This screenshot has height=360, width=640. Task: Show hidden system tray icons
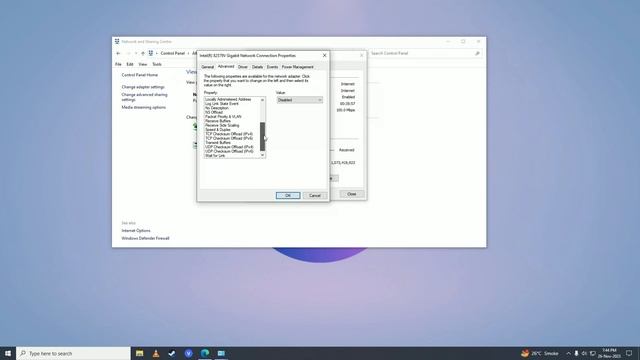pos(568,353)
